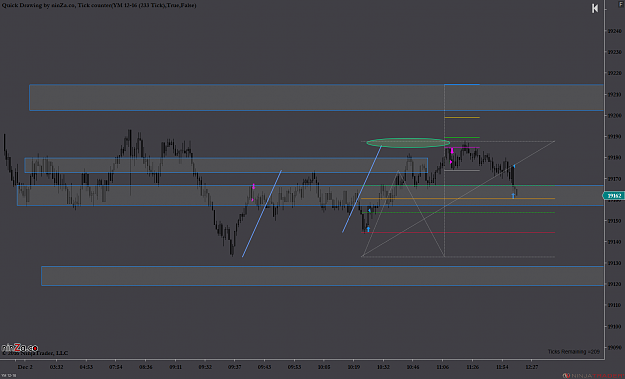Click the 19090 price axis label
Screen dimensions: 625x379
pyautogui.click(x=614, y=348)
